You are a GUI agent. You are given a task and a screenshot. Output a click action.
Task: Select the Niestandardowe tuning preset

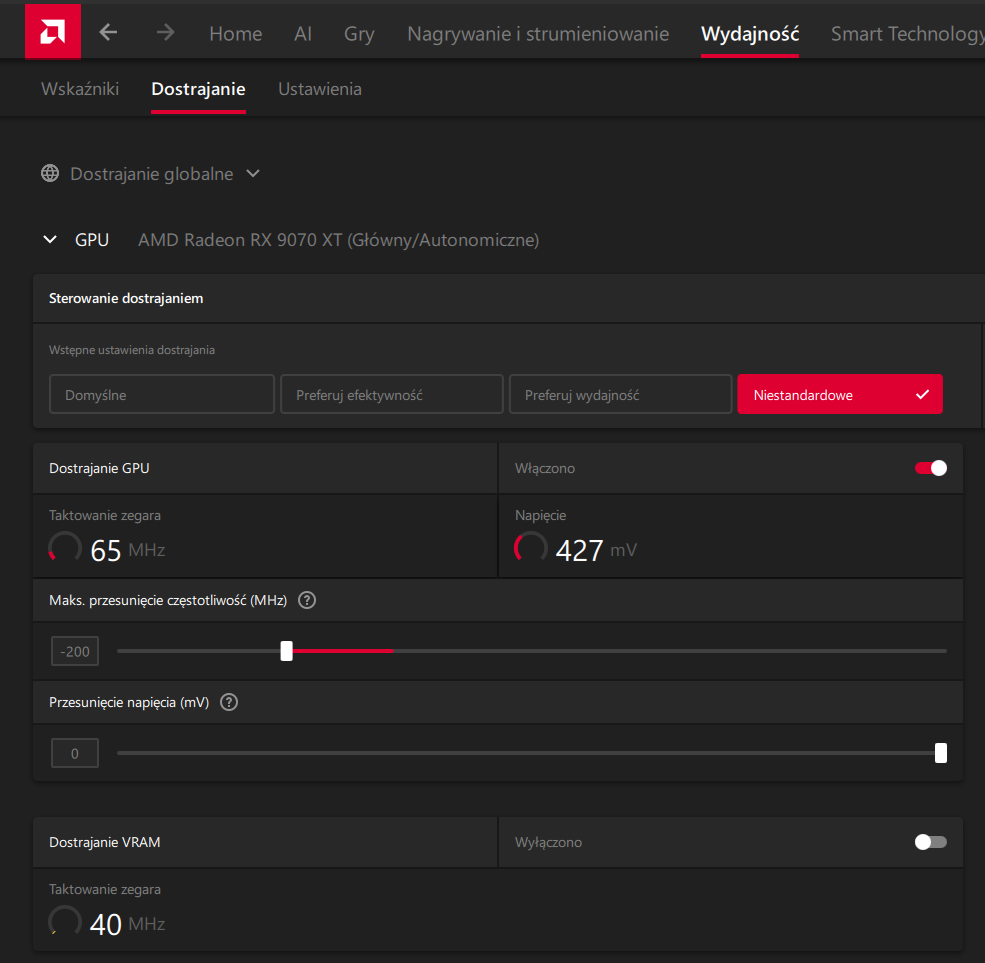coord(840,394)
